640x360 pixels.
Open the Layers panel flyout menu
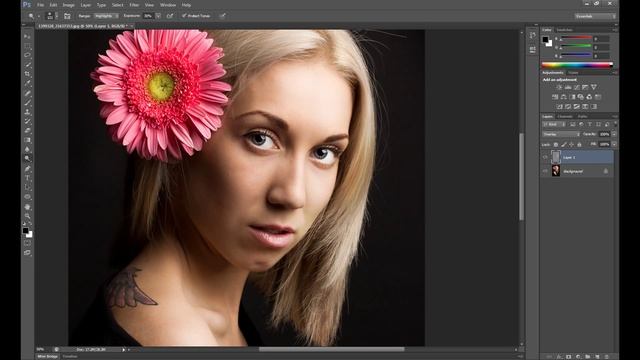coord(615,117)
